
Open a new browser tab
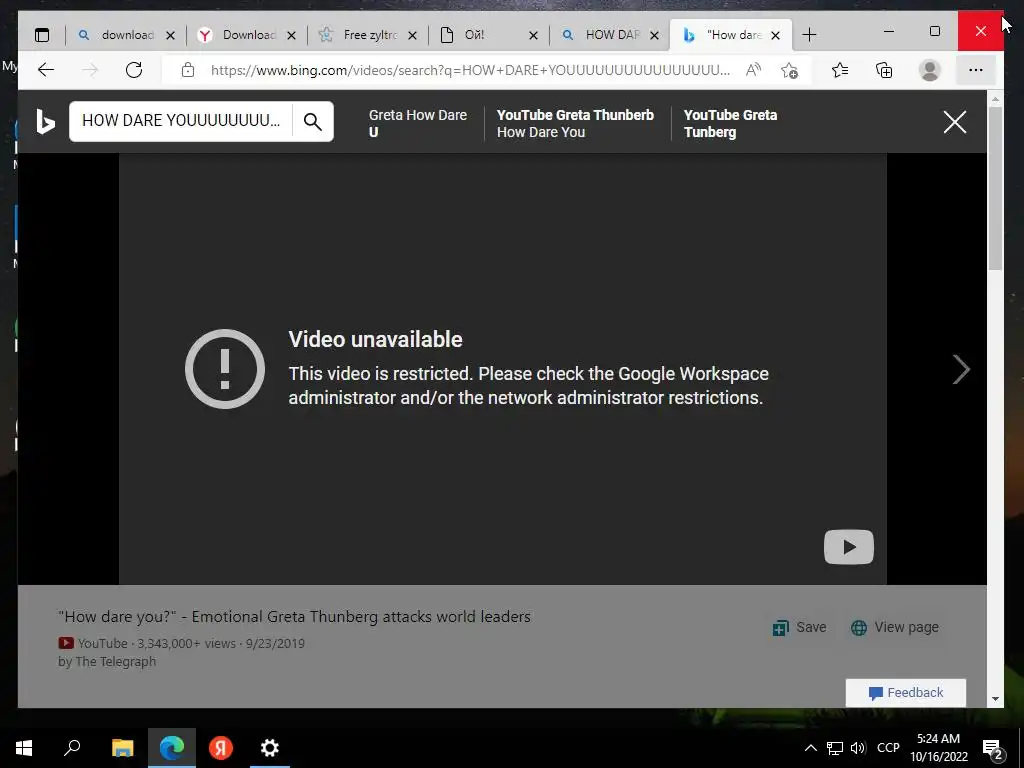pyautogui.click(x=809, y=35)
